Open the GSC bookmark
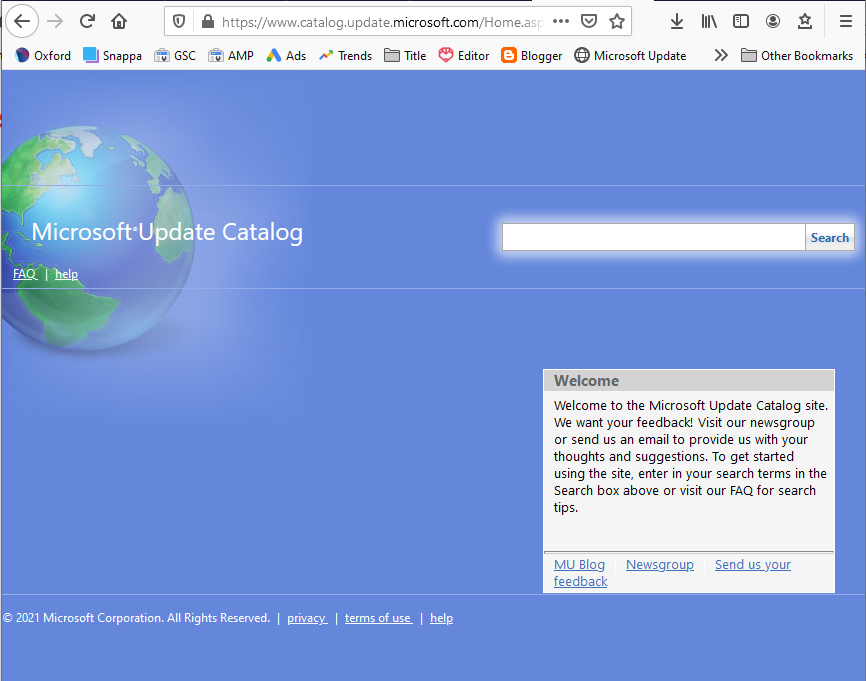The height and width of the screenshot is (681, 866). coord(175,56)
